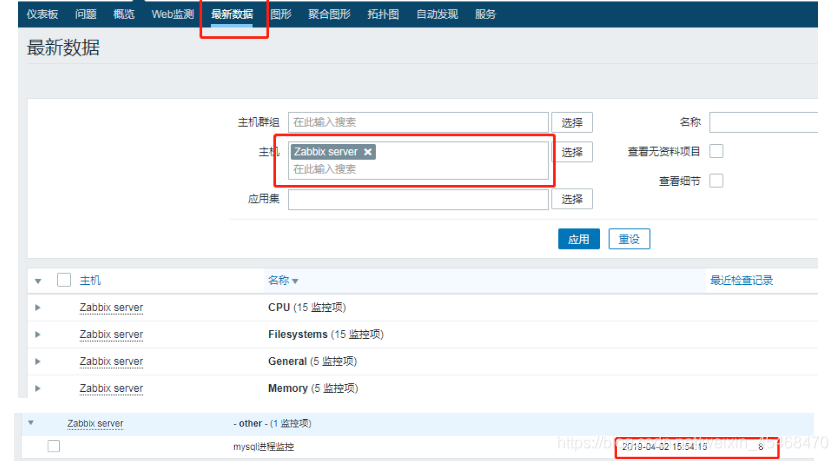Open the 仪表板 menu tab
The width and height of the screenshot is (838, 461).
42,14
